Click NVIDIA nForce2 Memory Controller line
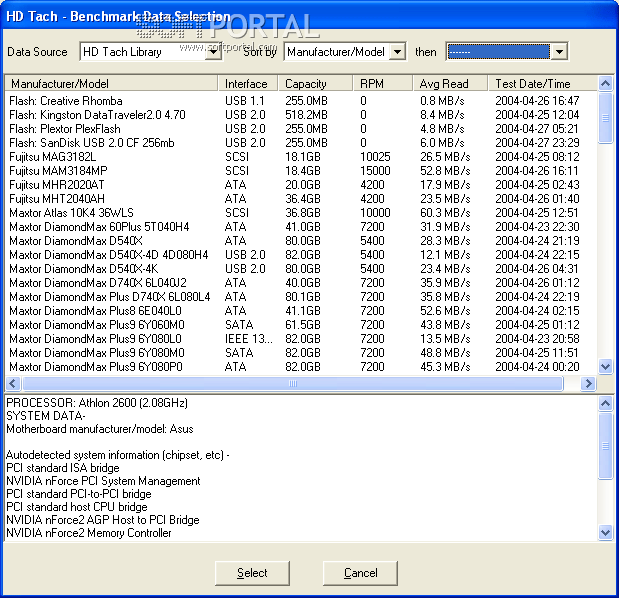Viewport: 619px width, 598px height. pos(88,533)
